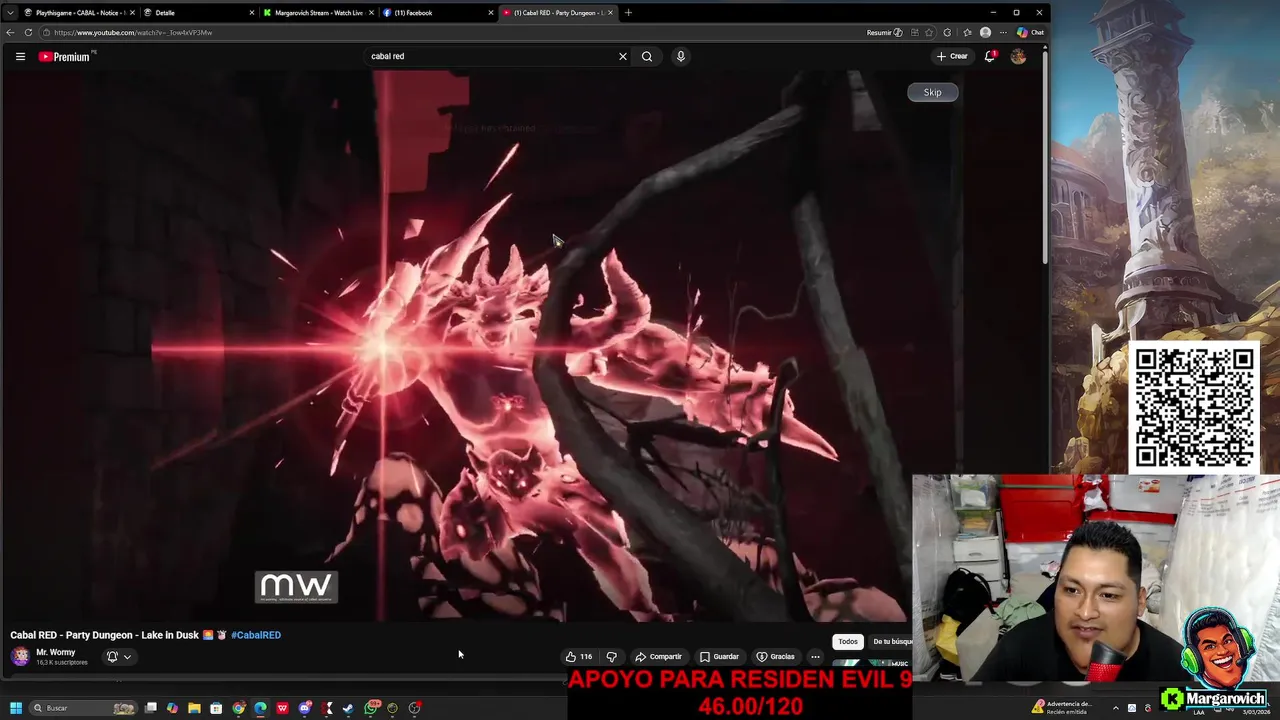The width and height of the screenshot is (1280, 720).
Task: Open Mr. Wormy channel avatar
Action: tap(20, 656)
